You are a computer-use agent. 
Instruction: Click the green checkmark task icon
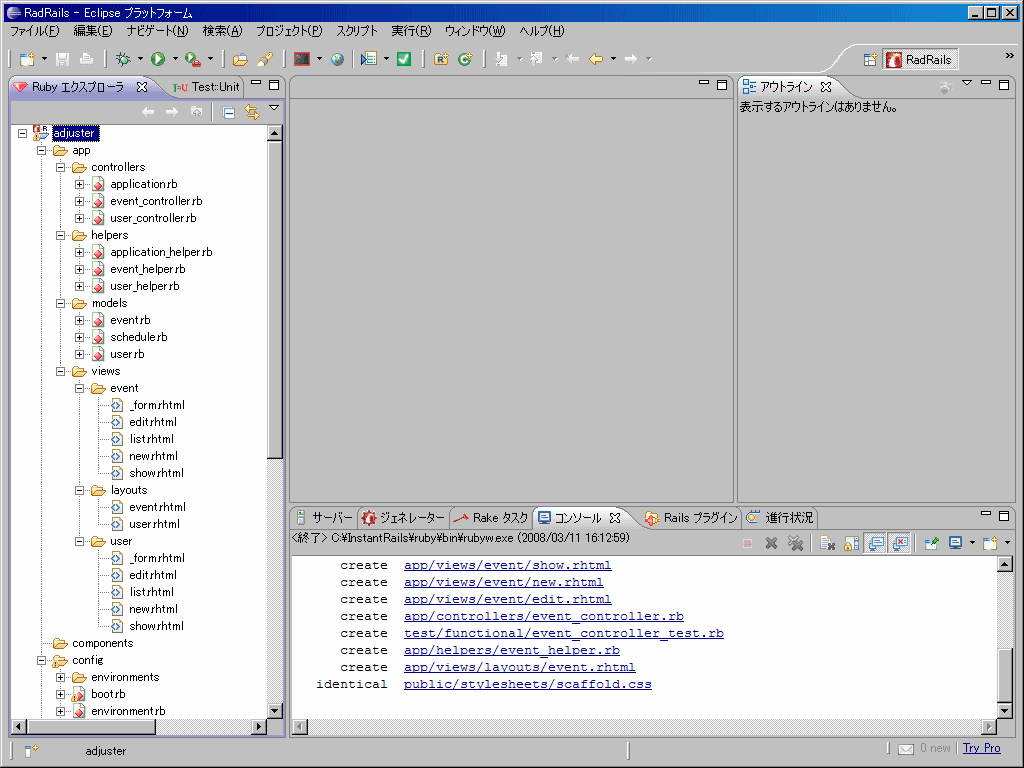404,59
